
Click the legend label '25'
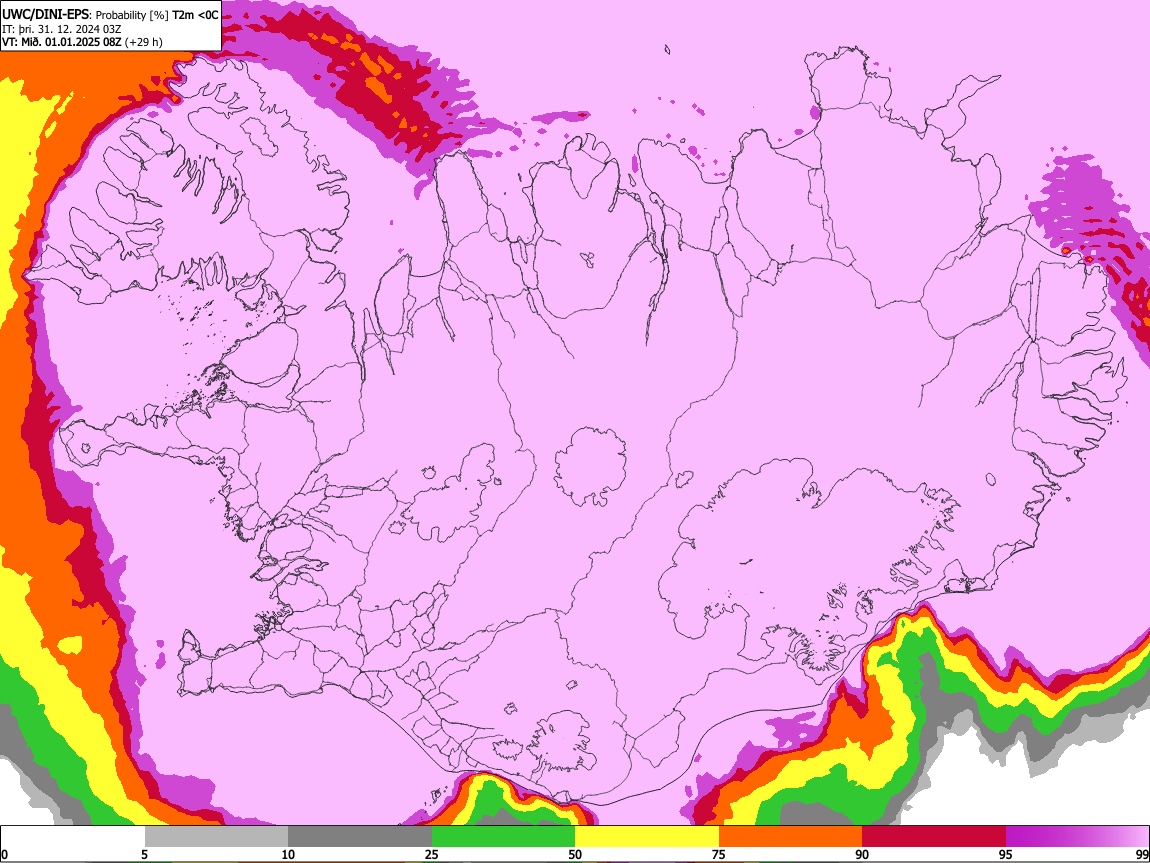[x=431, y=854]
